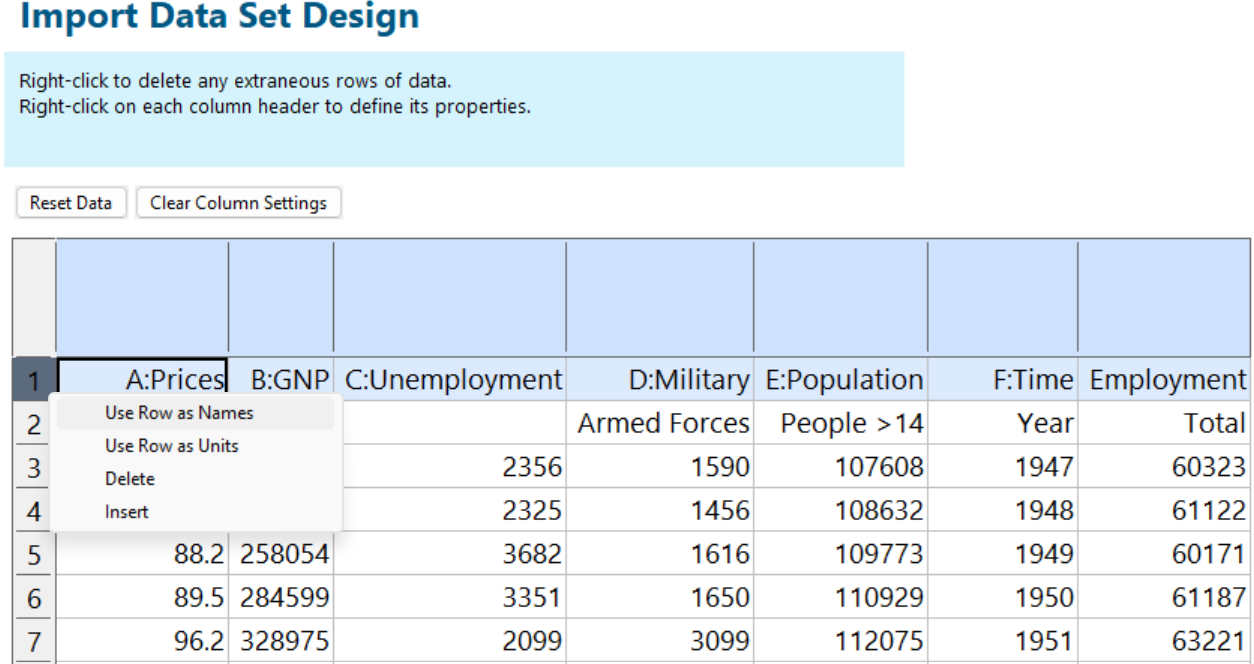Image resolution: width=1254 pixels, height=664 pixels.
Task: Click the Armed Forces cell
Action: (660, 423)
